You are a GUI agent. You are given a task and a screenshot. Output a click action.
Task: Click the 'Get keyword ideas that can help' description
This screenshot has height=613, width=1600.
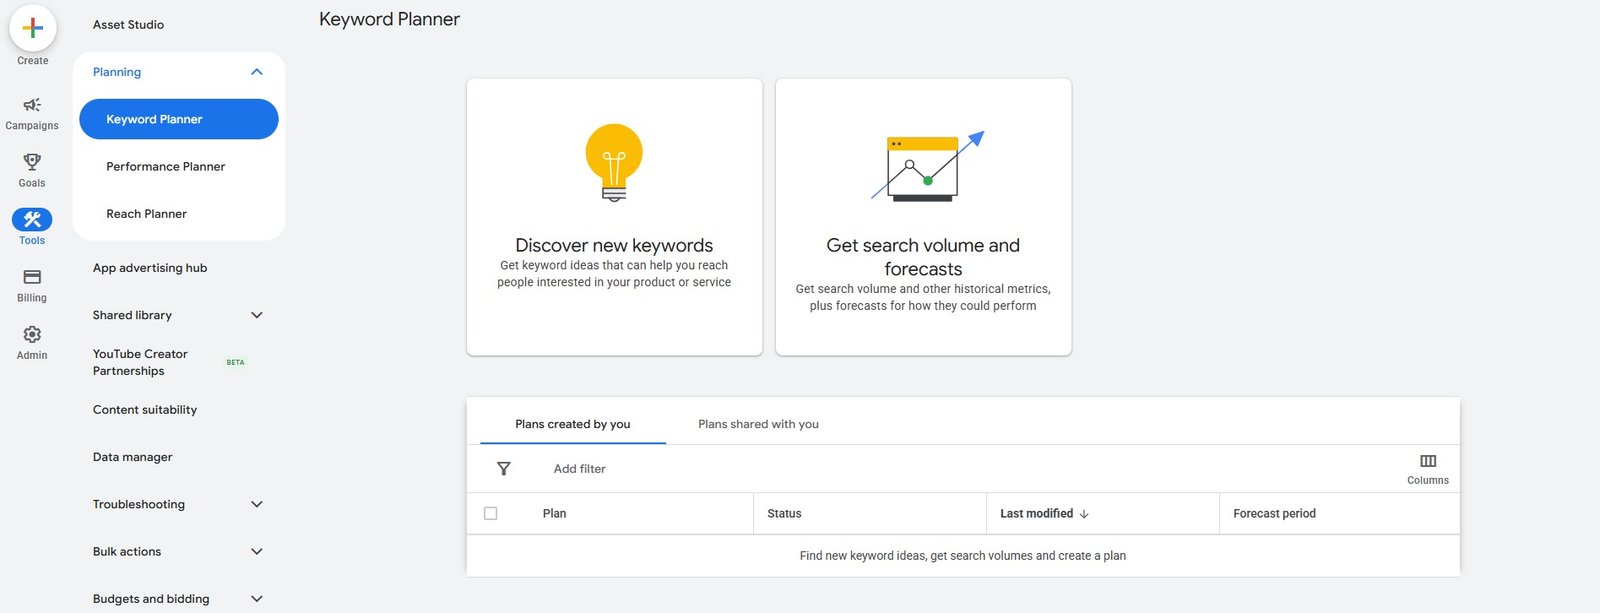pos(614,274)
